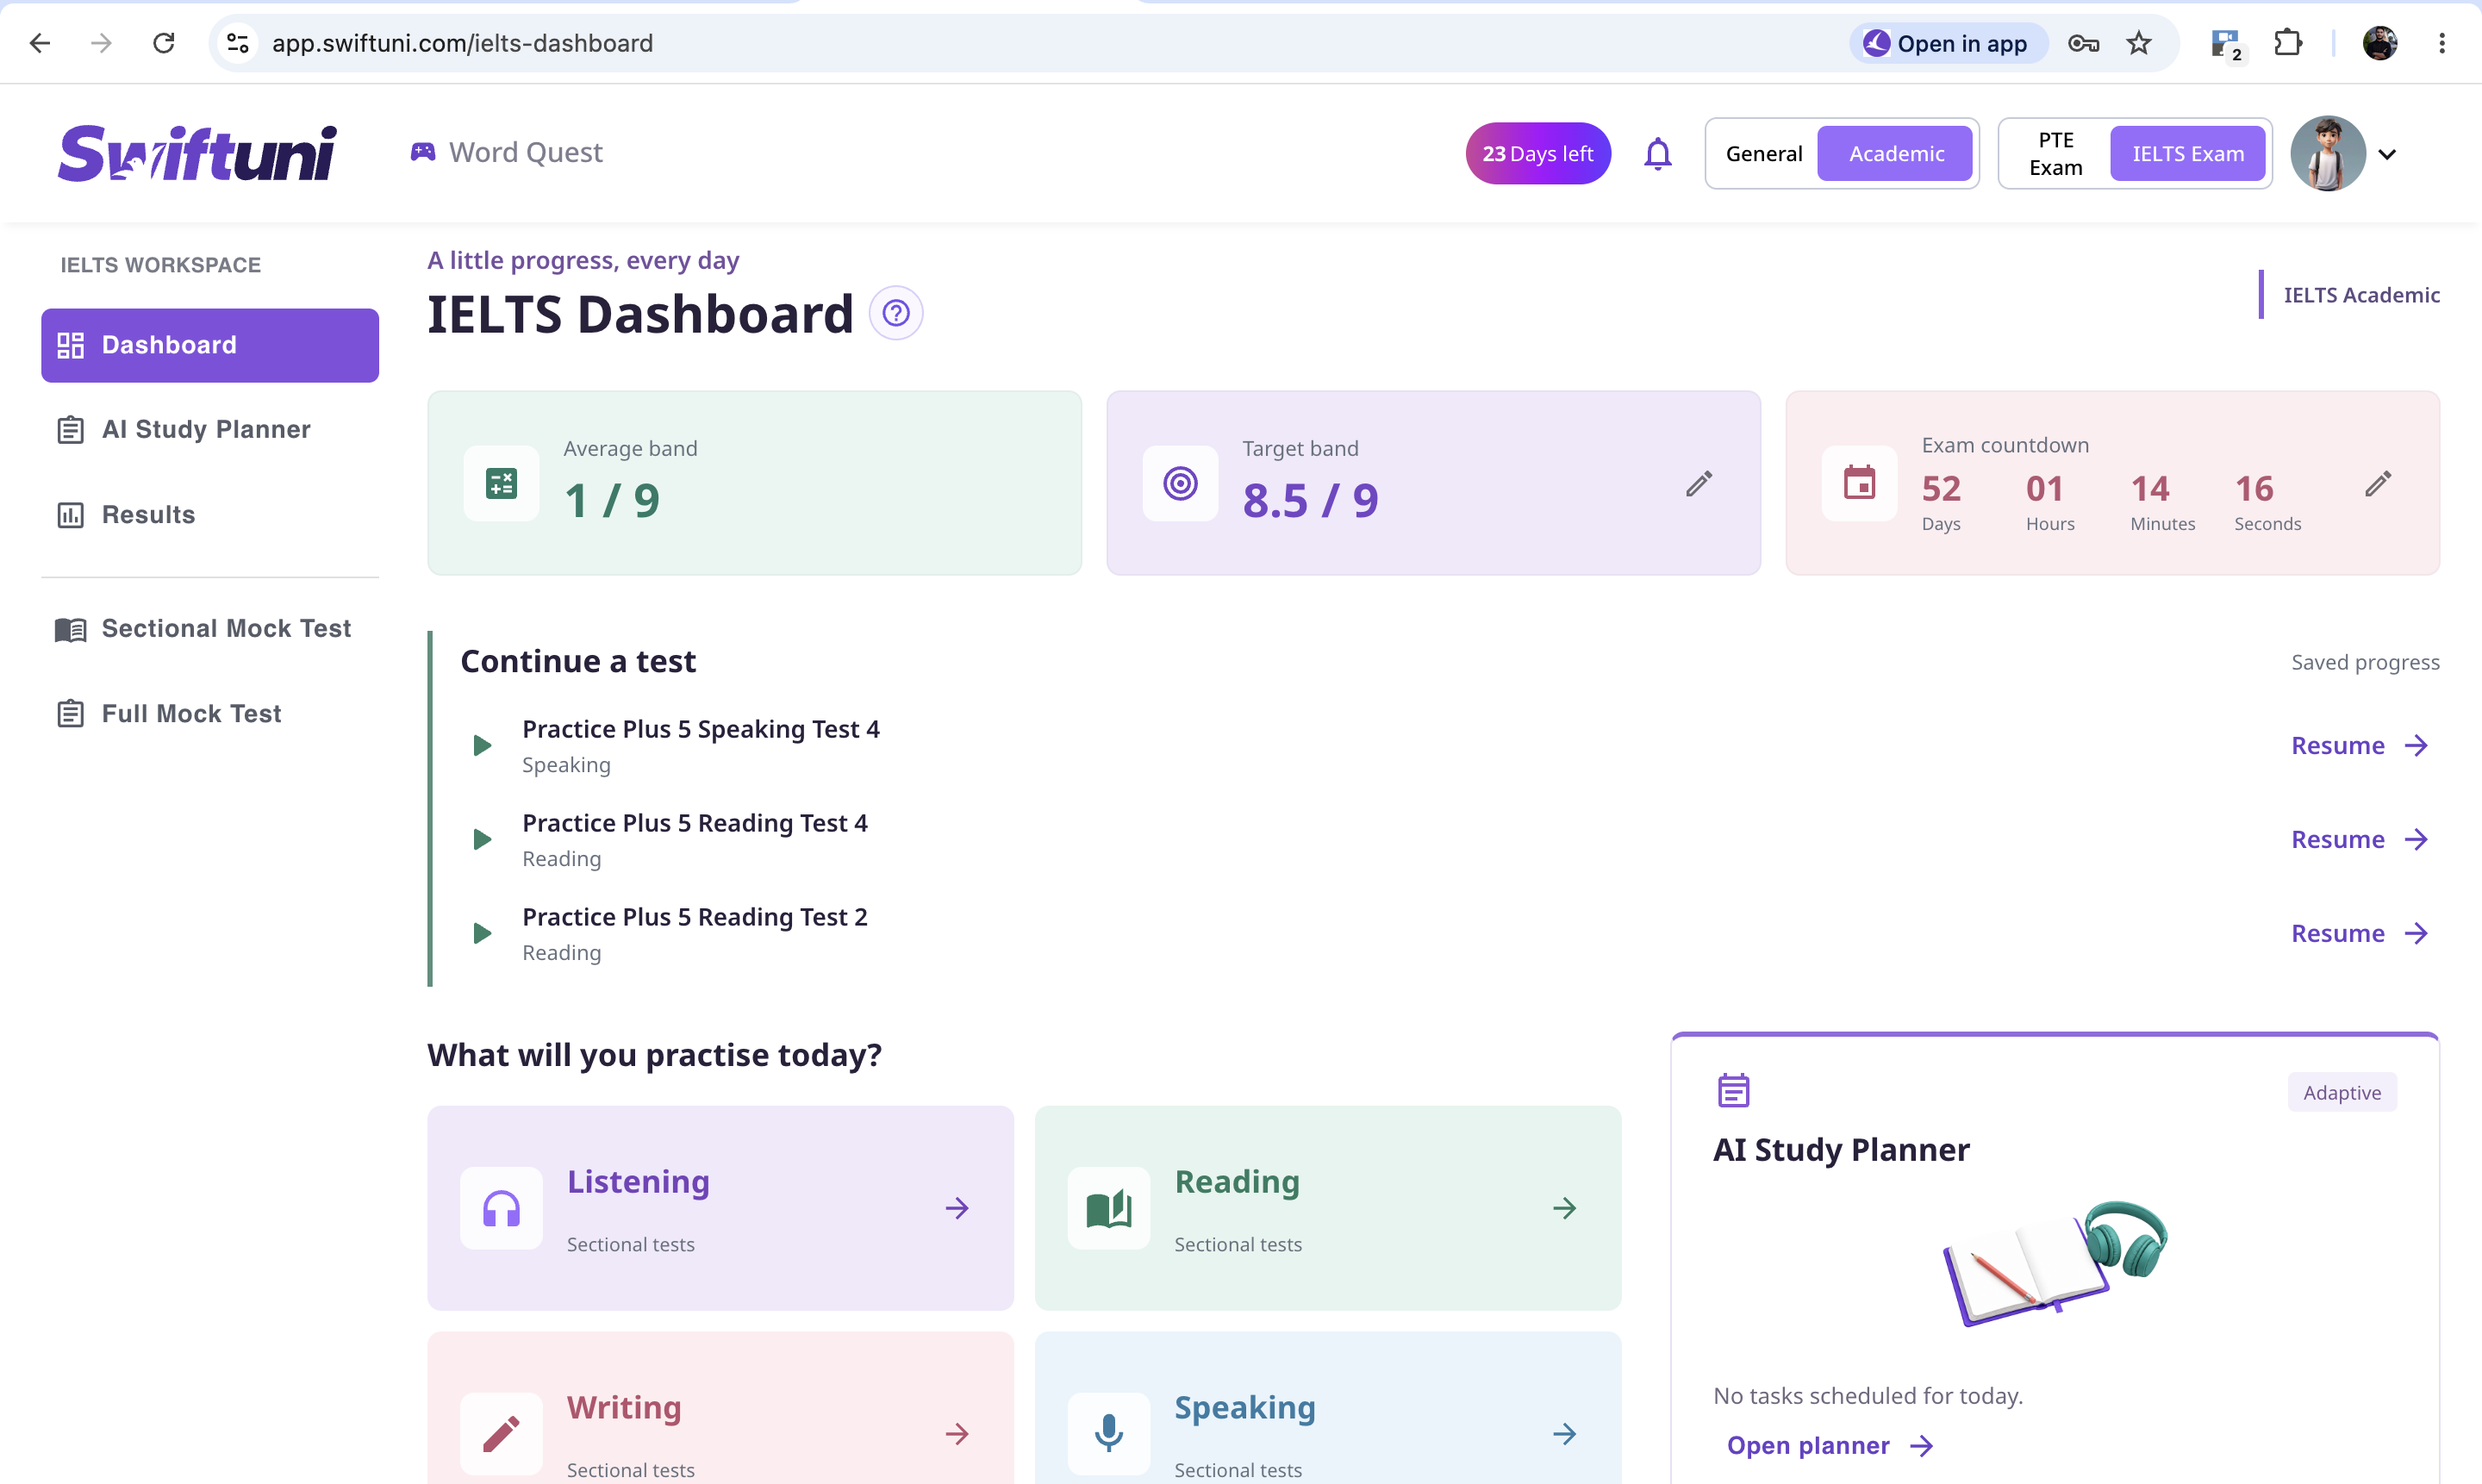Image resolution: width=2482 pixels, height=1484 pixels.
Task: Click play icon for Practice Plus 5 Speaking Test 4
Action: coord(482,745)
